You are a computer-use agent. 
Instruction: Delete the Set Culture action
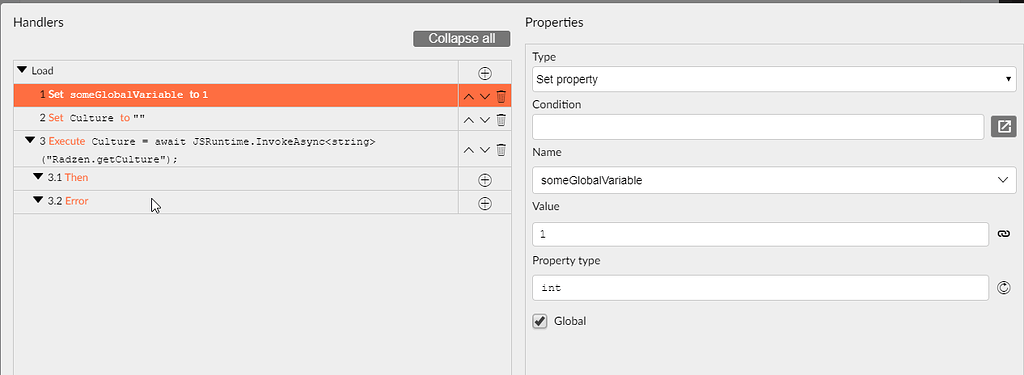point(501,120)
